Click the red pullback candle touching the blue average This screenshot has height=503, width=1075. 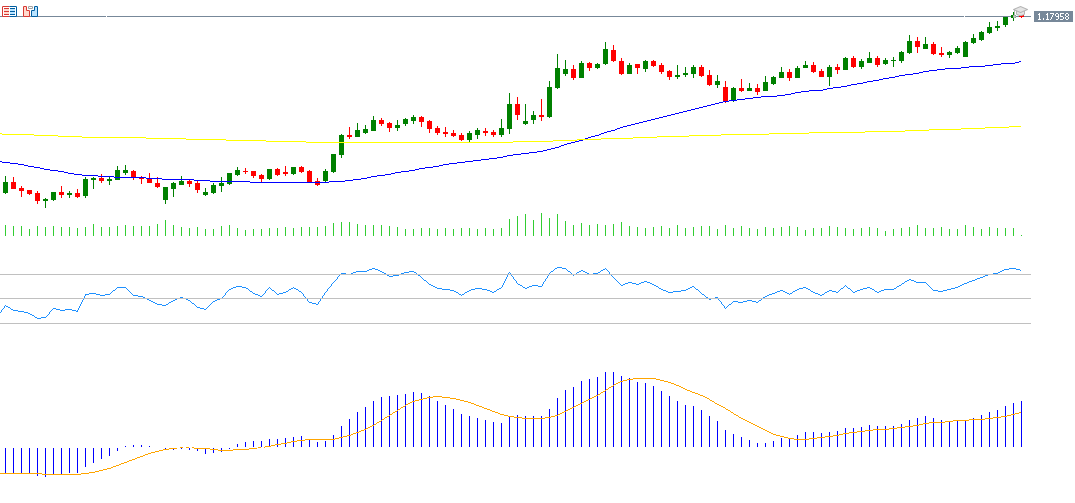pos(725,94)
